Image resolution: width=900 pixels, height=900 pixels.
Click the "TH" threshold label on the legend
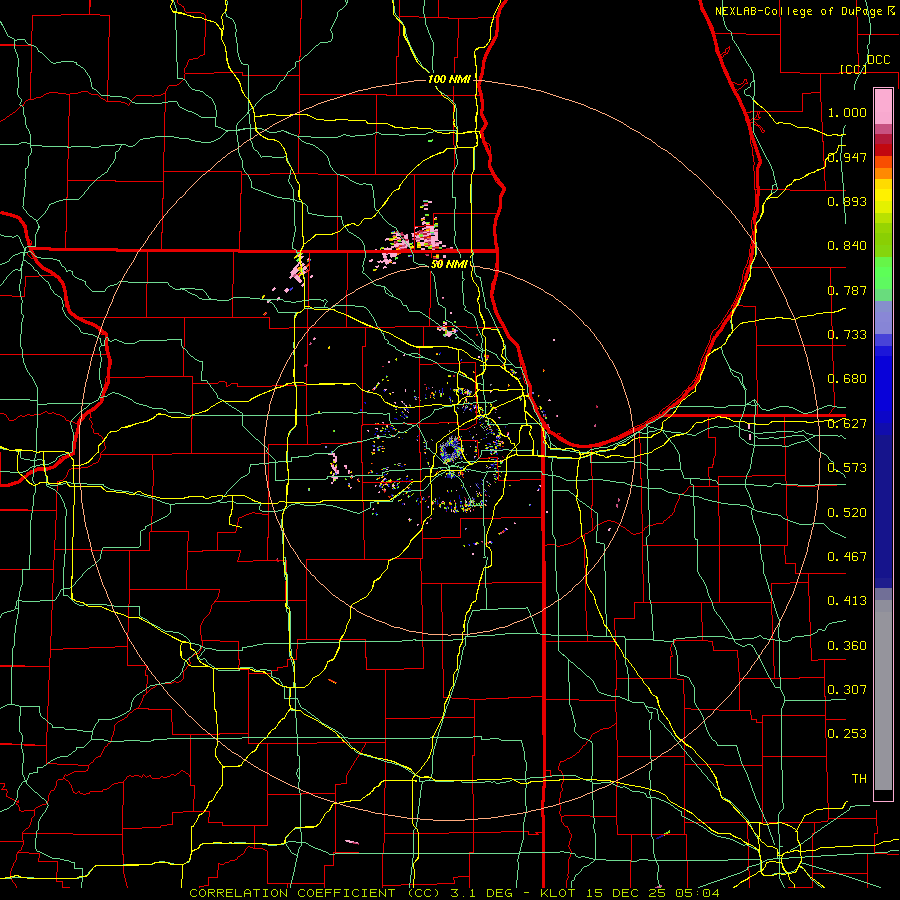coord(859,779)
